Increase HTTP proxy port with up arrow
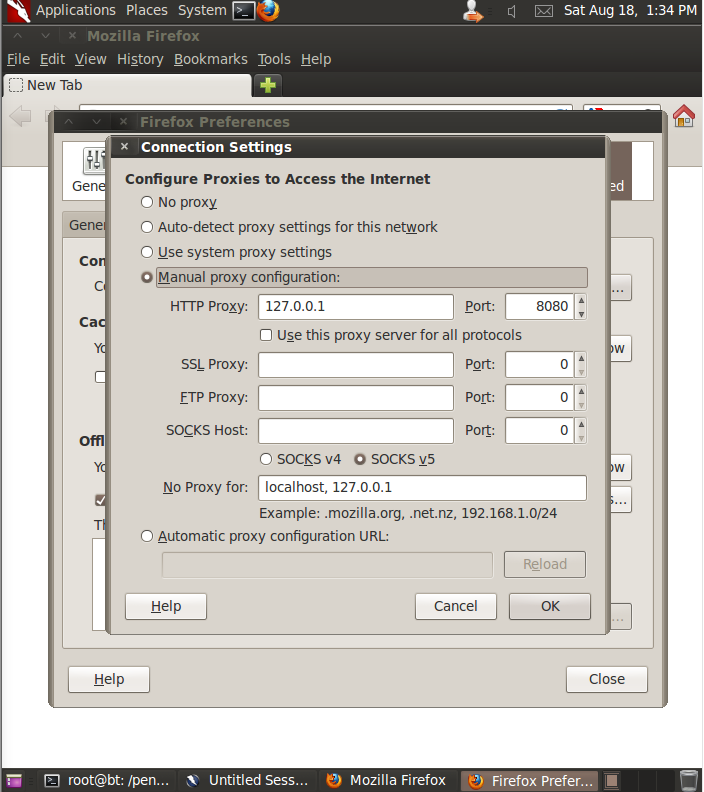Viewport: 704px width, 792px height. pyautogui.click(x=582, y=301)
